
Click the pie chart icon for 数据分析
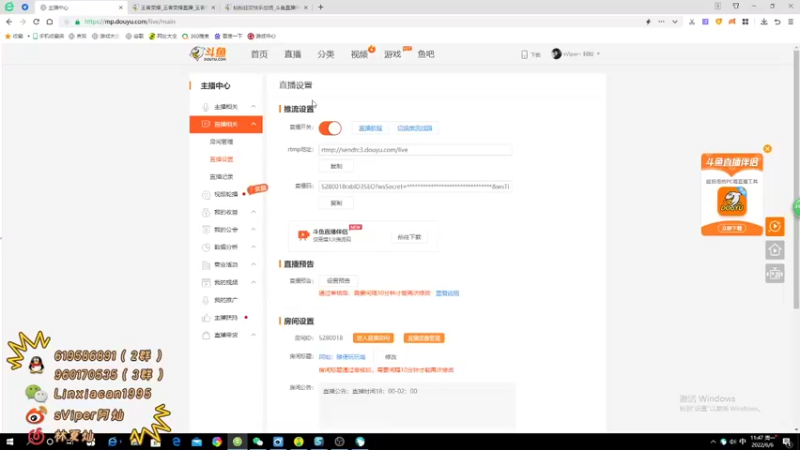pos(206,247)
